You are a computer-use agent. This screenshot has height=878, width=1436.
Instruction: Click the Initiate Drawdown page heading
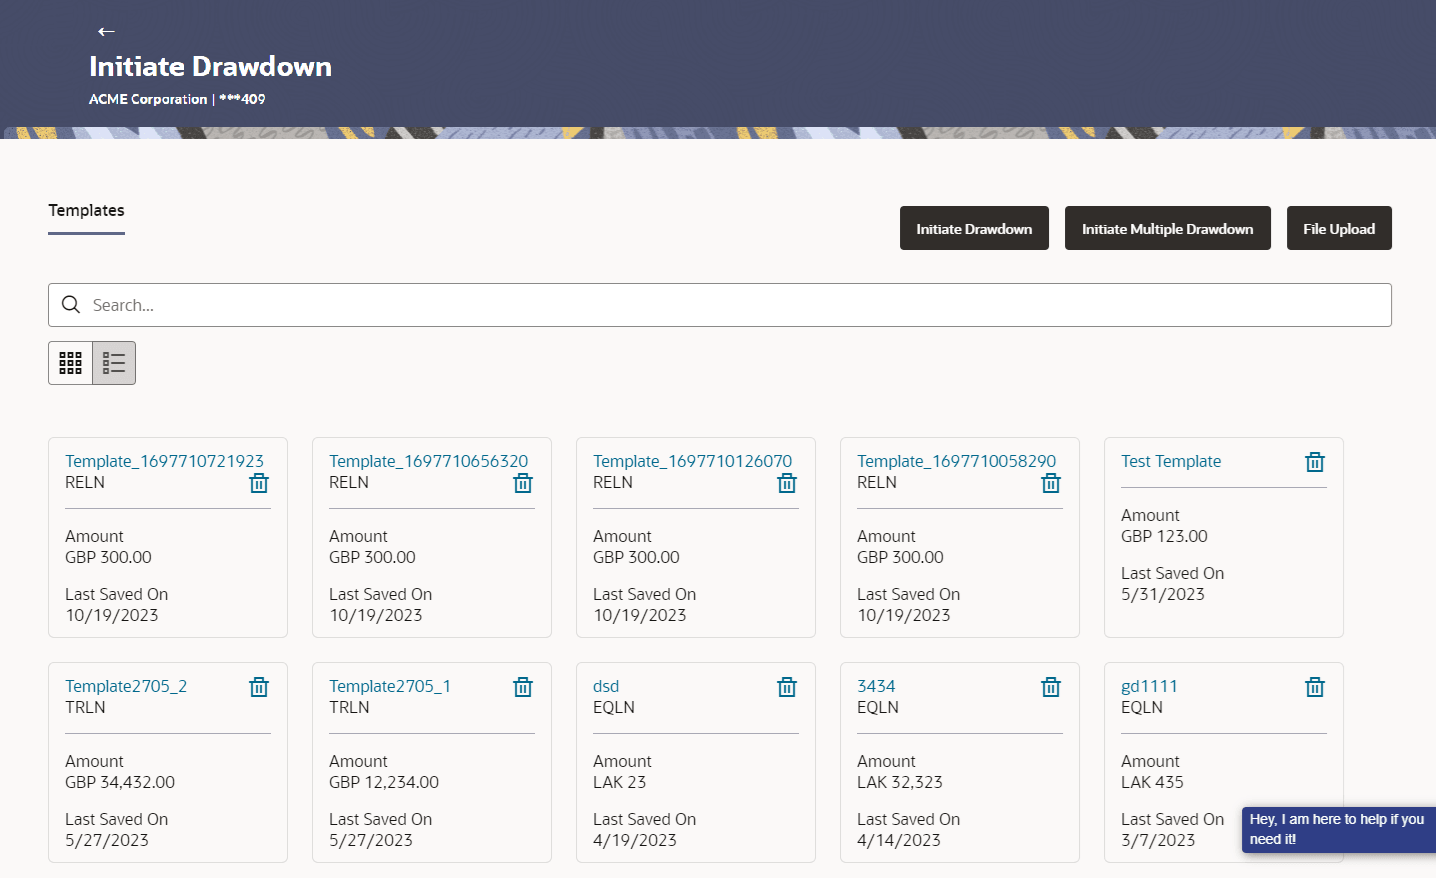210,66
